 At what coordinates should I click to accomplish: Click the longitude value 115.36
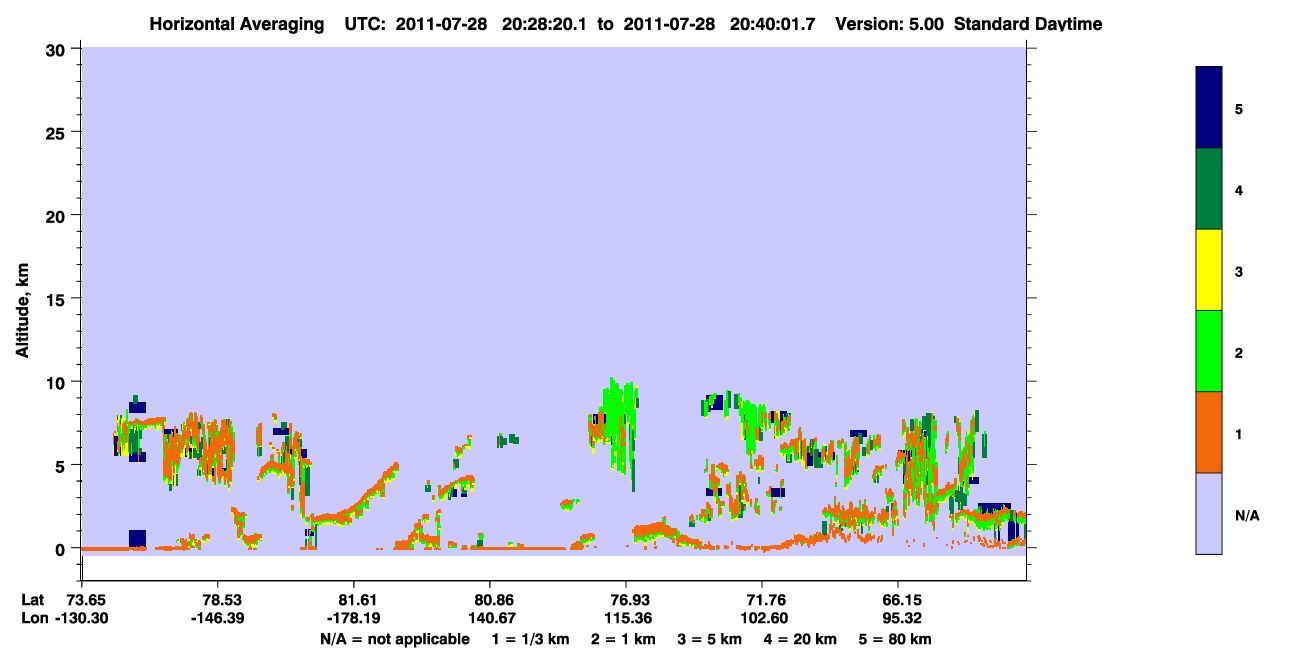pyautogui.click(x=626, y=618)
